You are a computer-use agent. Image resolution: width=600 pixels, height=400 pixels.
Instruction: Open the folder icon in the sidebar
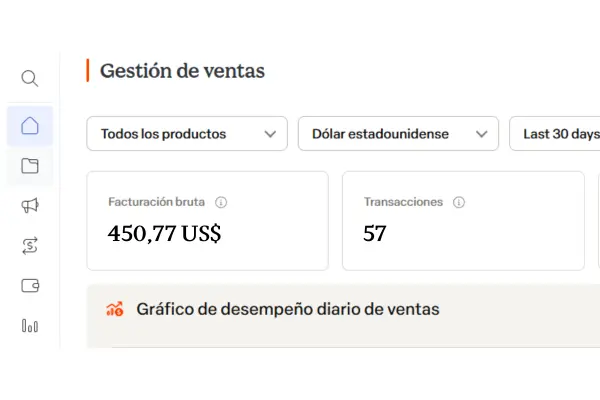30,166
